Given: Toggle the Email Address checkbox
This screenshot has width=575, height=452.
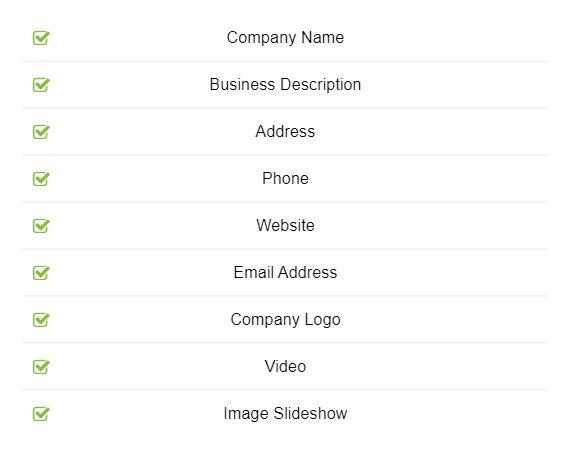Looking at the screenshot, I should click(41, 272).
